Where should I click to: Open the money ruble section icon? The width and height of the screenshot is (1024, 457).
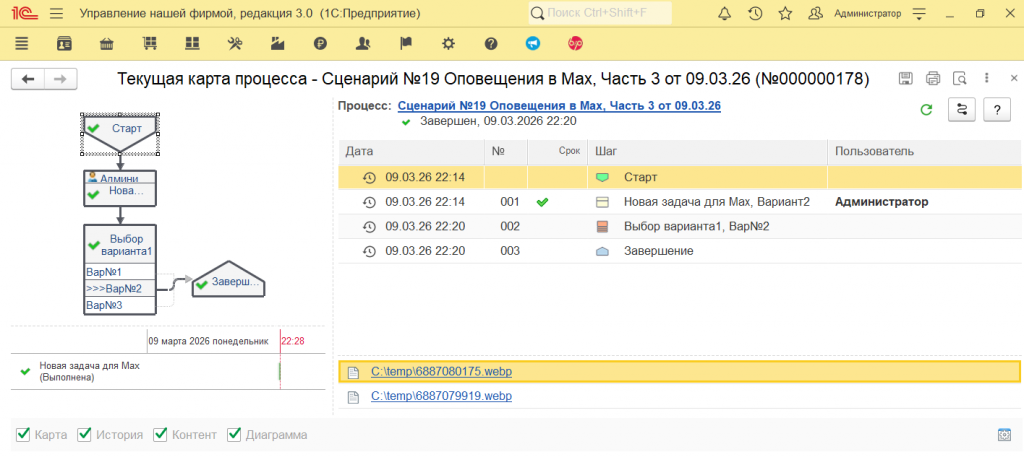point(320,44)
